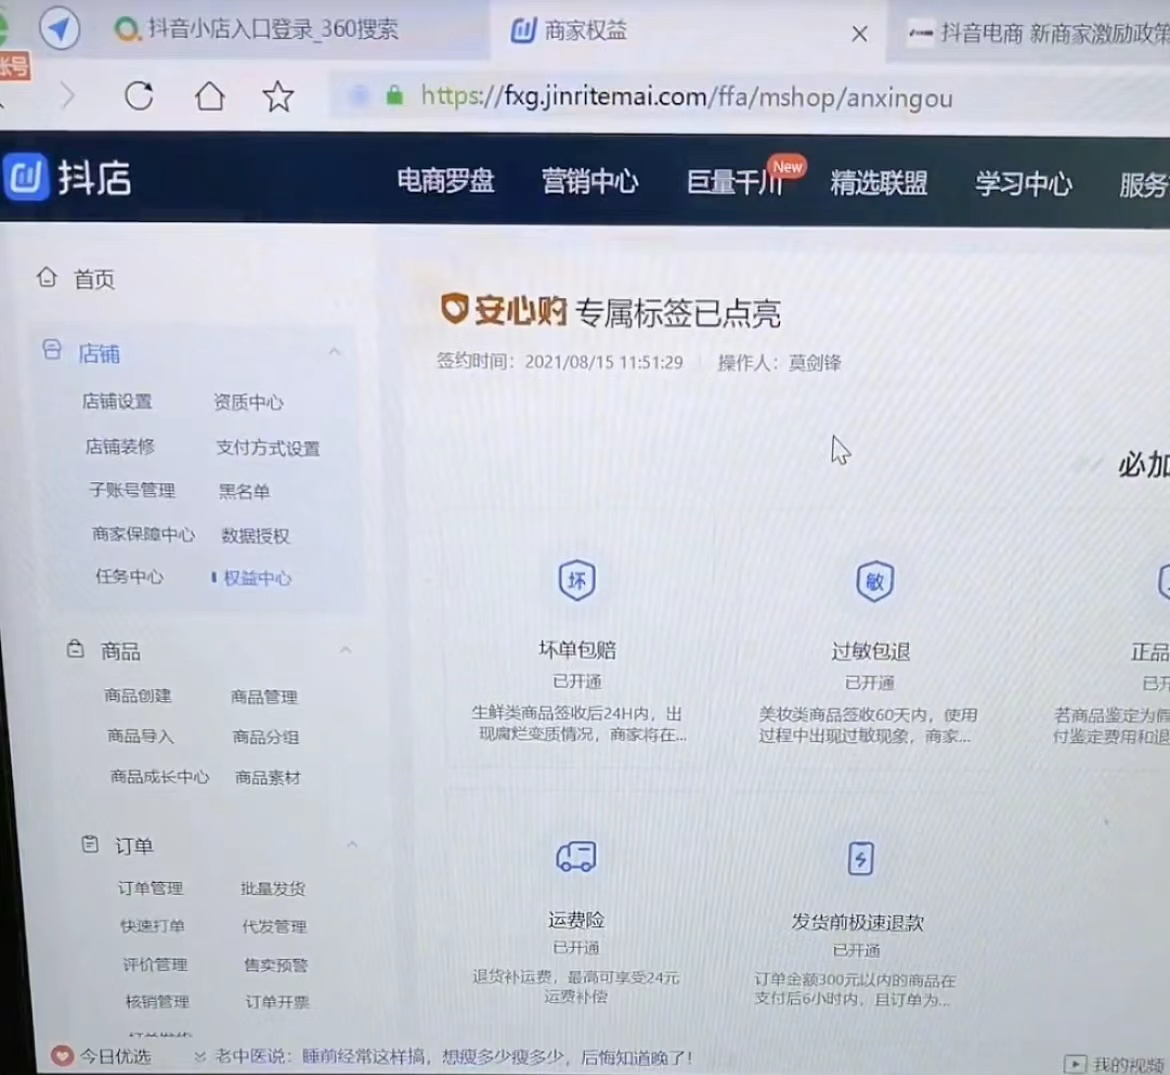Screen dimensions: 1170x1075
Task: Open 数据授权 in sidebar
Action: [x=255, y=536]
